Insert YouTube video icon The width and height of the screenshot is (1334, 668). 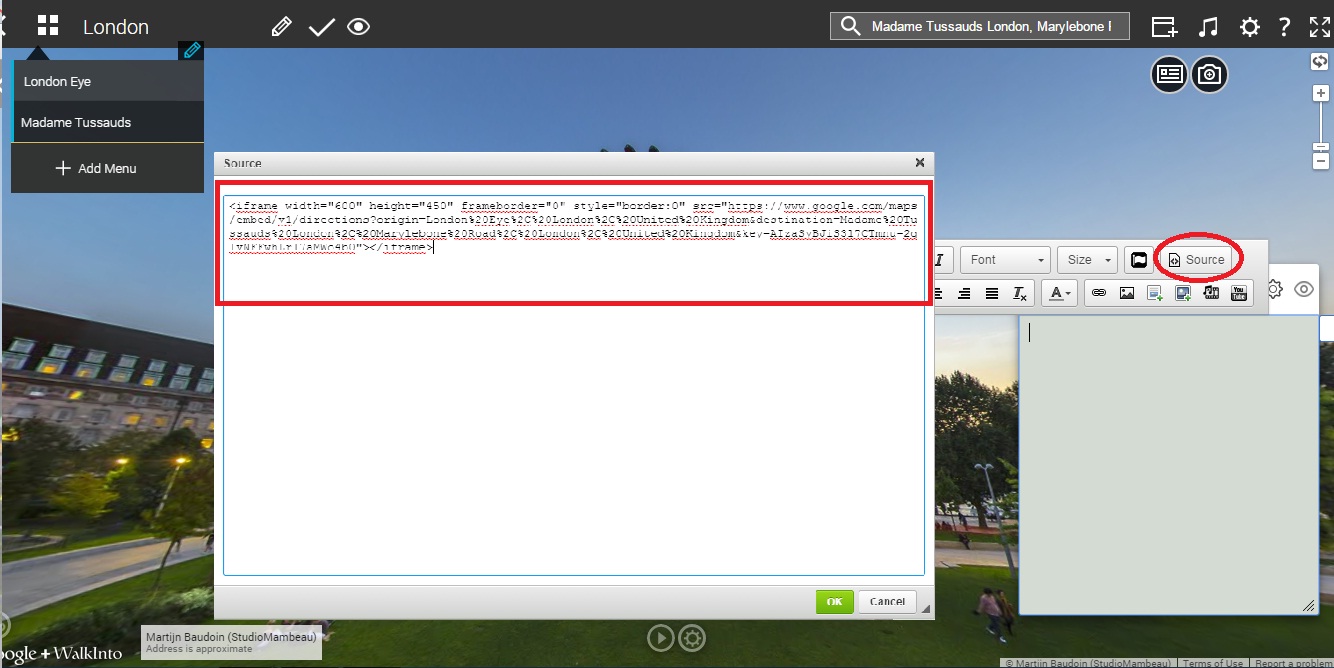point(1239,293)
